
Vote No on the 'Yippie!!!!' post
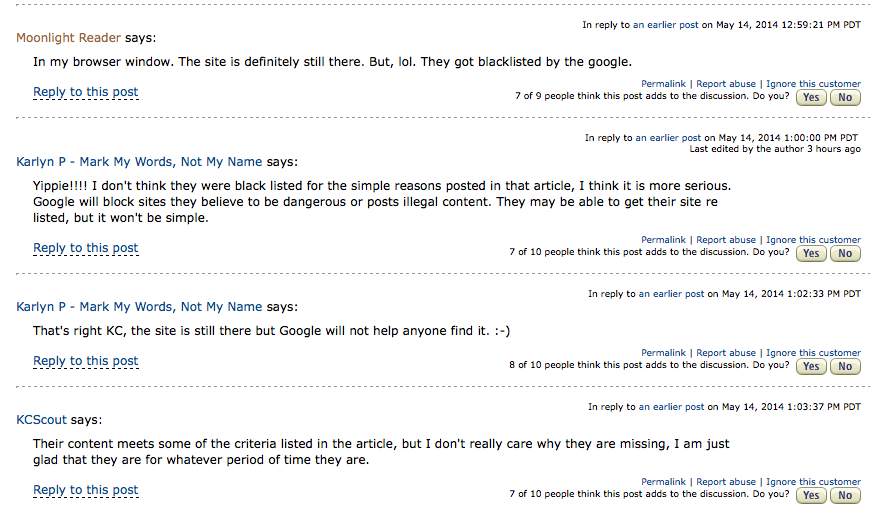coord(845,253)
